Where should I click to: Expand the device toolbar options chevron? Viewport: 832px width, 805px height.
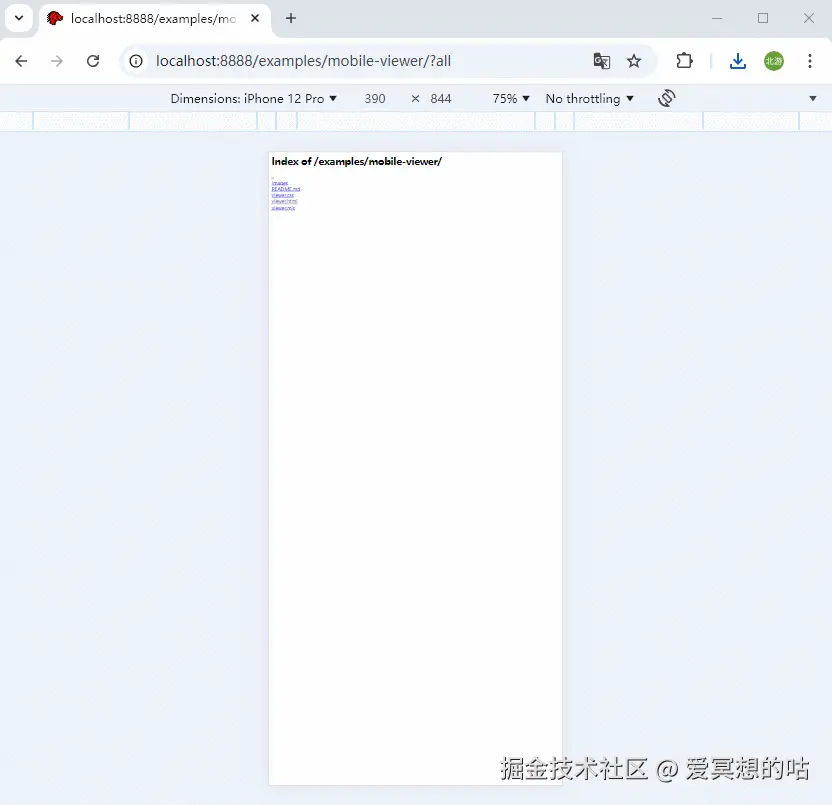(x=812, y=98)
